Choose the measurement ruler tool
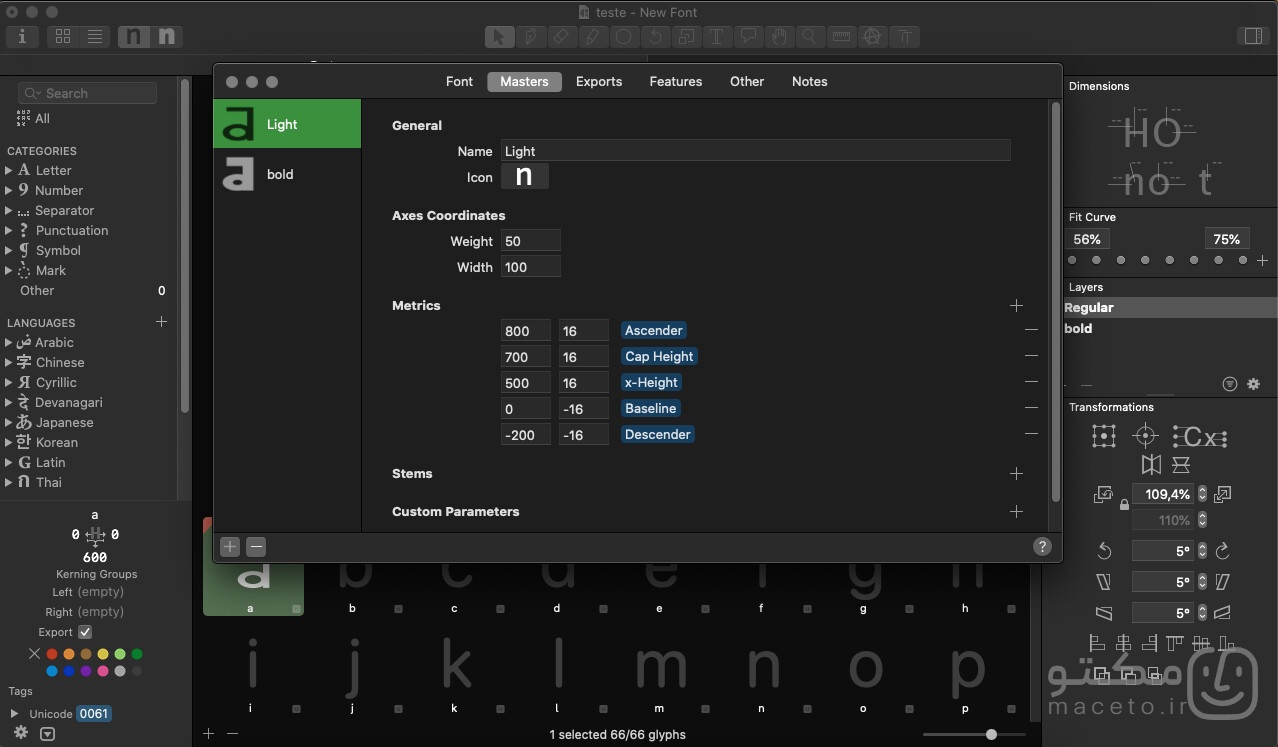 coord(841,37)
